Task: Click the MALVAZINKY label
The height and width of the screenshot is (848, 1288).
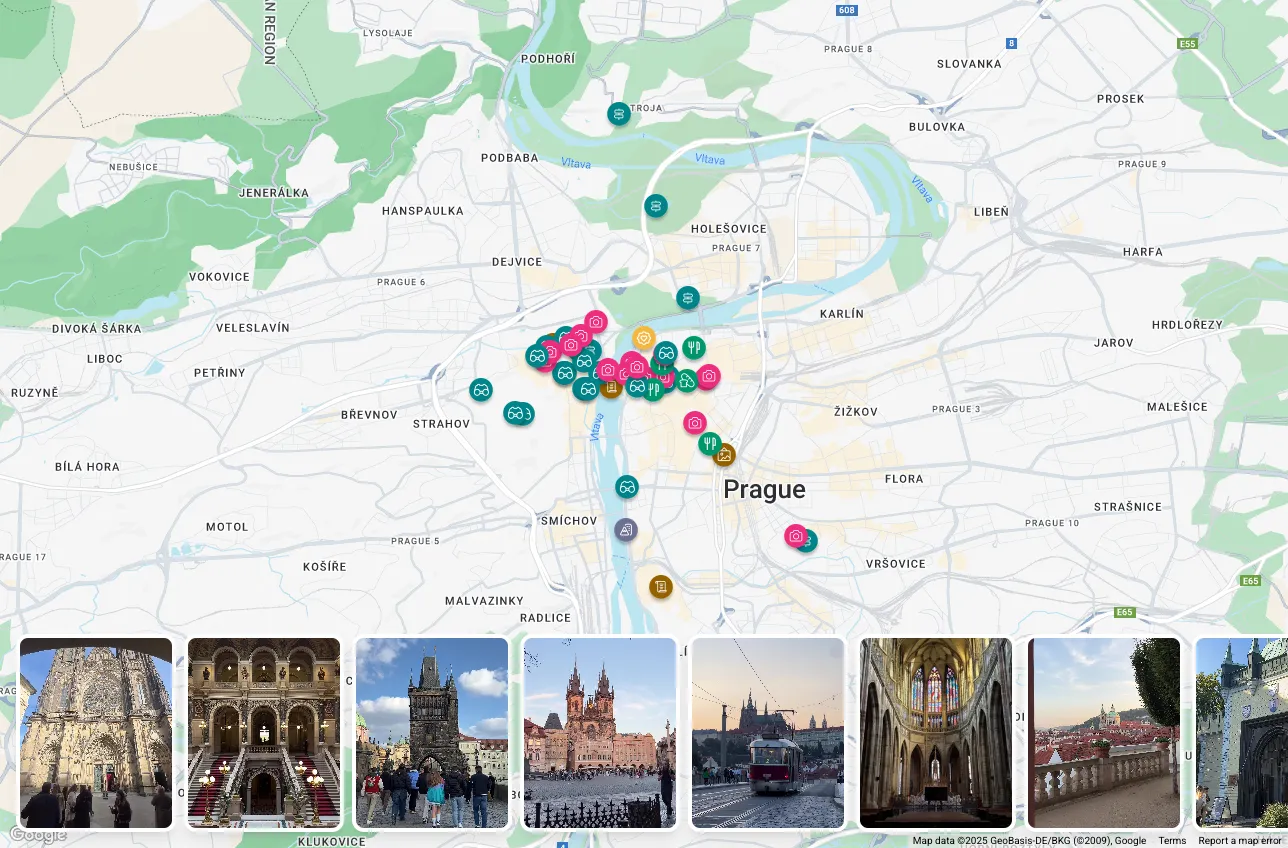Action: click(484, 601)
